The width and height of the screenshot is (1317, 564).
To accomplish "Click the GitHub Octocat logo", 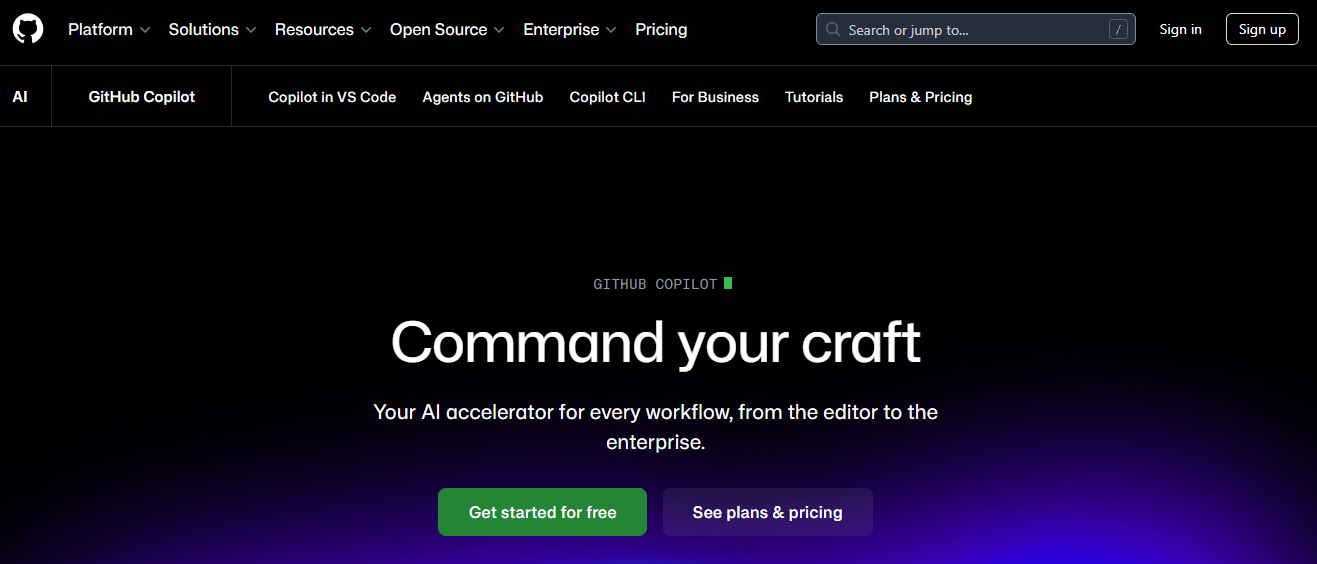I will (x=28, y=29).
